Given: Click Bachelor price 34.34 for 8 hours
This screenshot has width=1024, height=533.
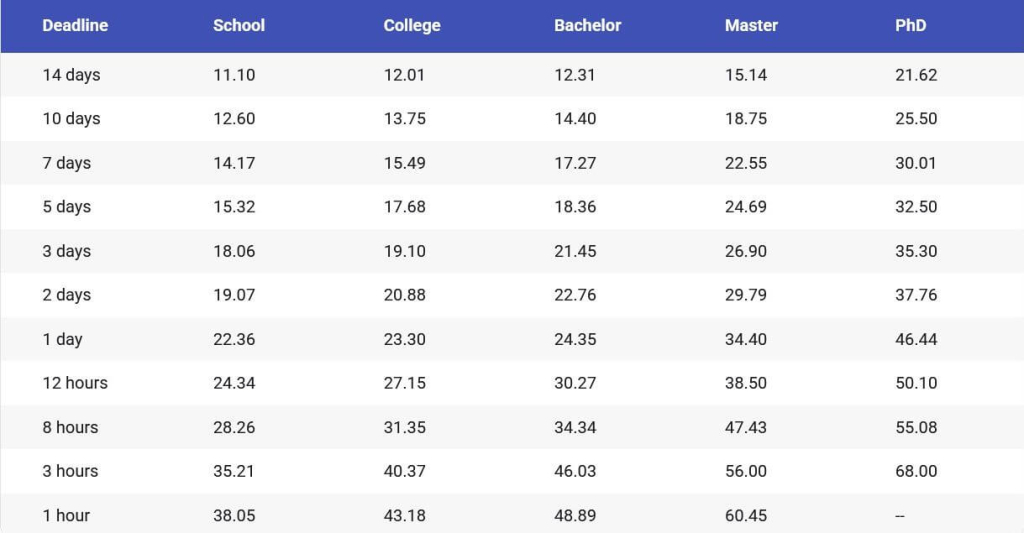Looking at the screenshot, I should tap(575, 427).
